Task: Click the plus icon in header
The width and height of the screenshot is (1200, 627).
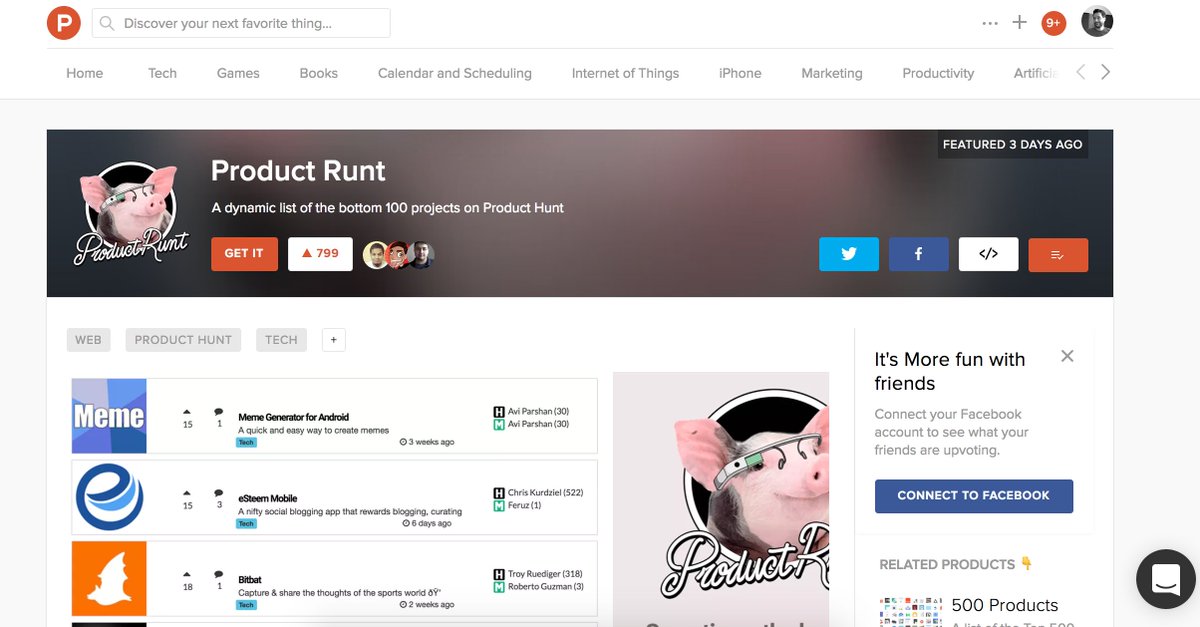Action: pos(1020,22)
